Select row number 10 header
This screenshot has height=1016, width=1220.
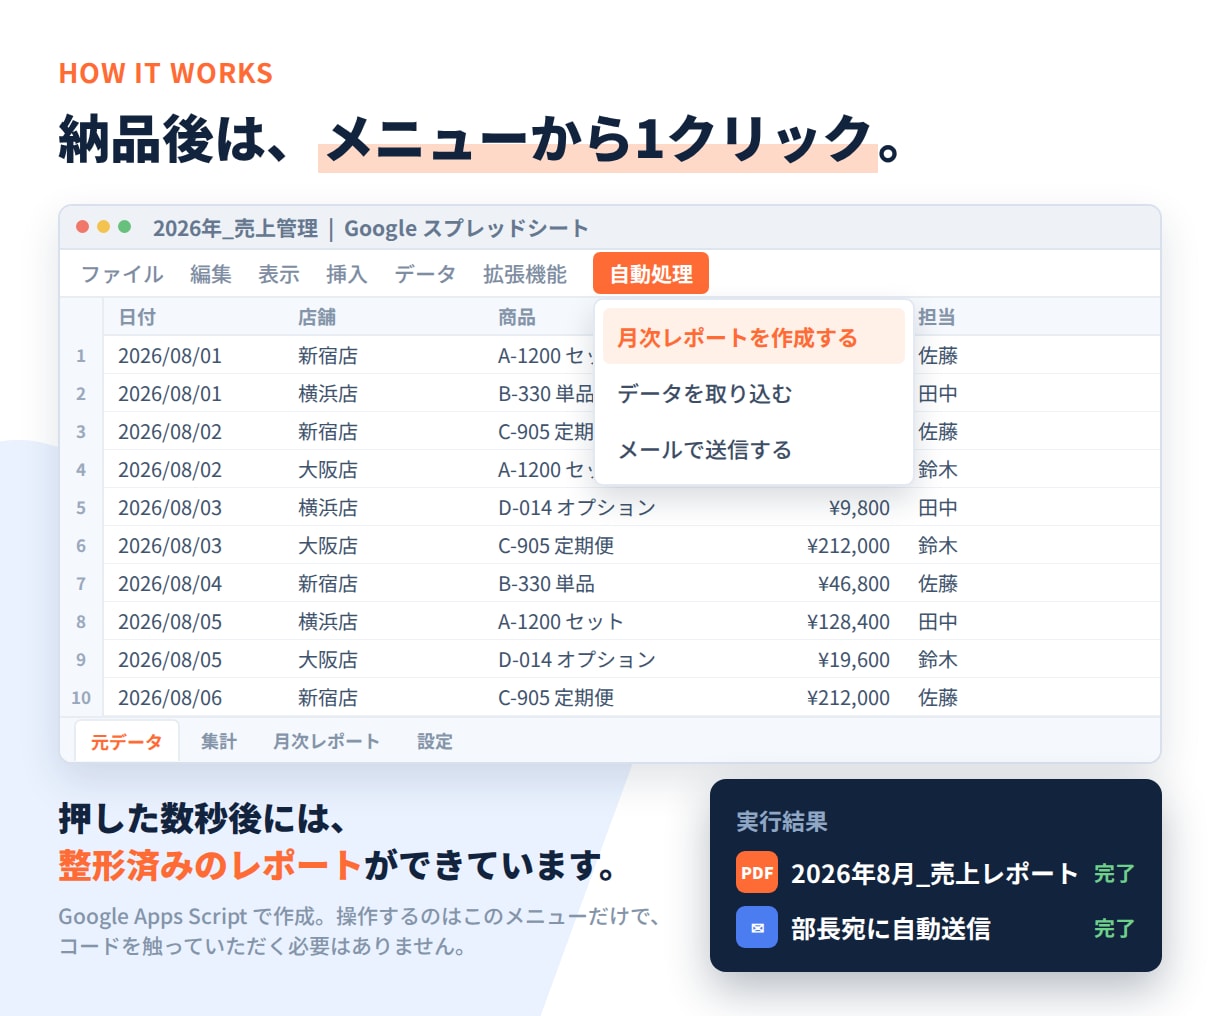point(81,697)
